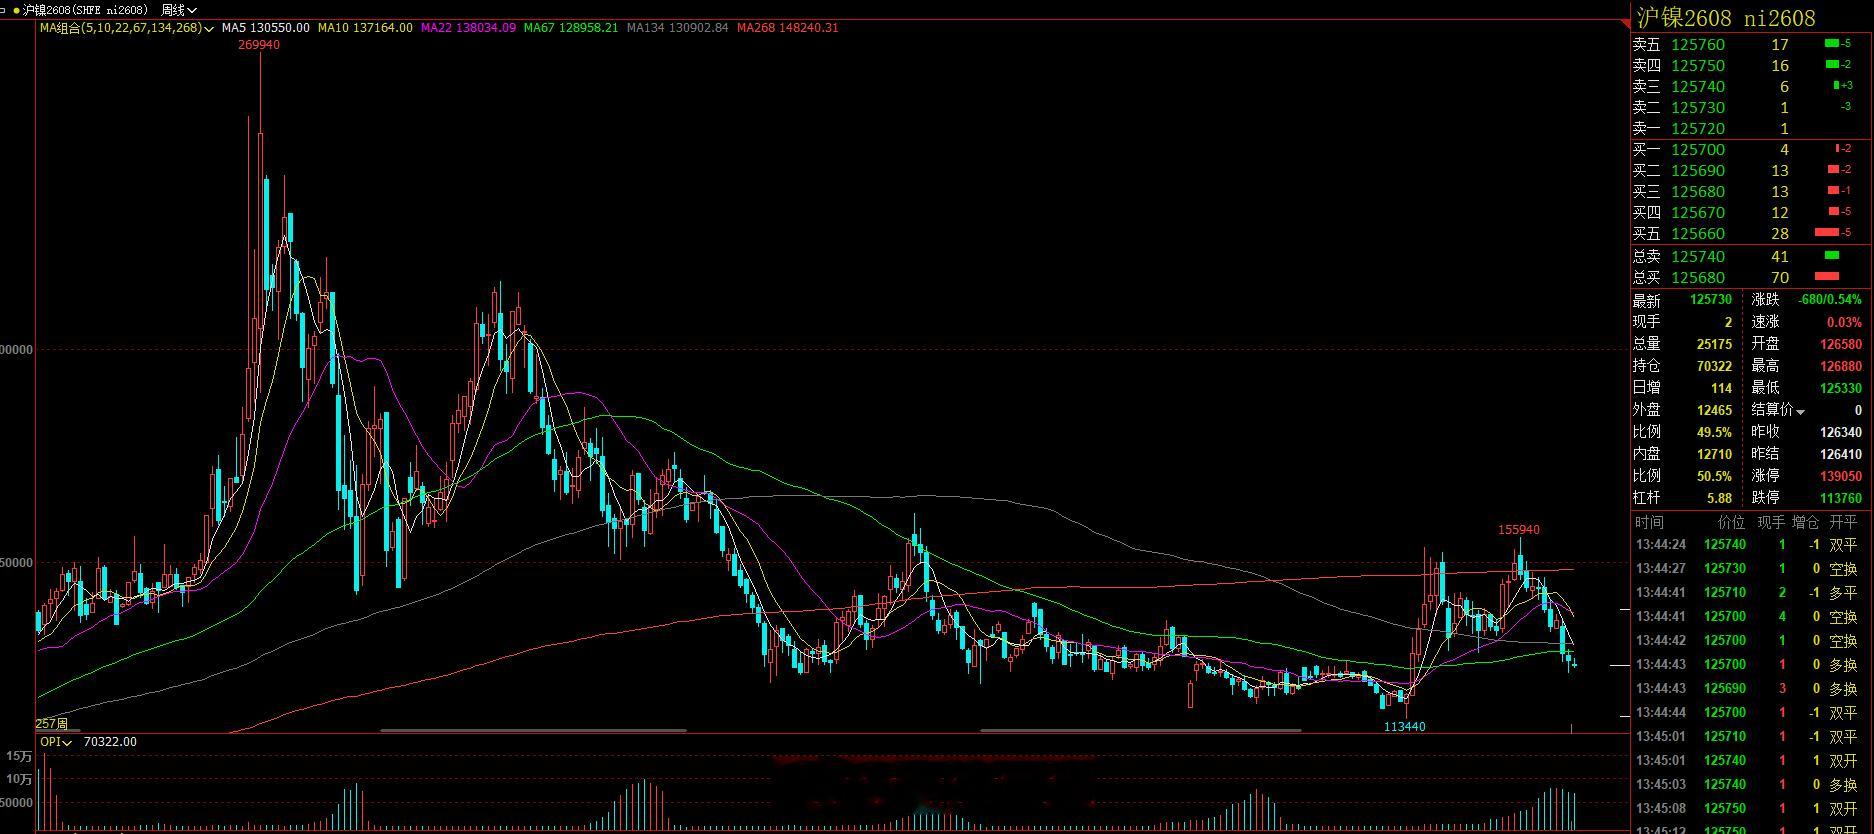Click the 杠杆 value 5.88
The height and width of the screenshot is (834, 1874).
coord(1719,498)
